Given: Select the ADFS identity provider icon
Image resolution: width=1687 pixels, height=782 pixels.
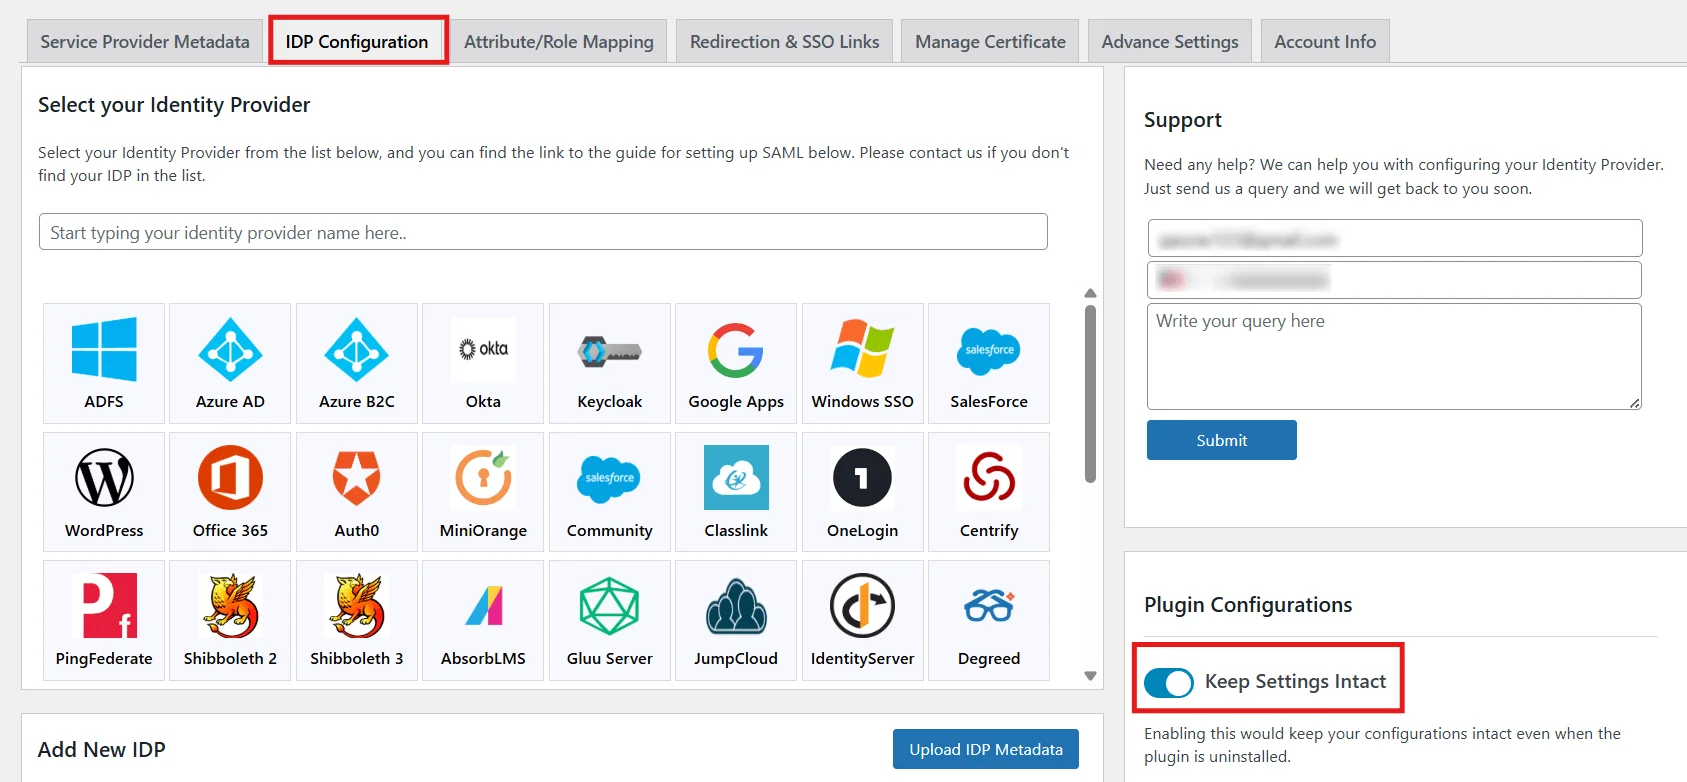Looking at the screenshot, I should click(104, 362).
